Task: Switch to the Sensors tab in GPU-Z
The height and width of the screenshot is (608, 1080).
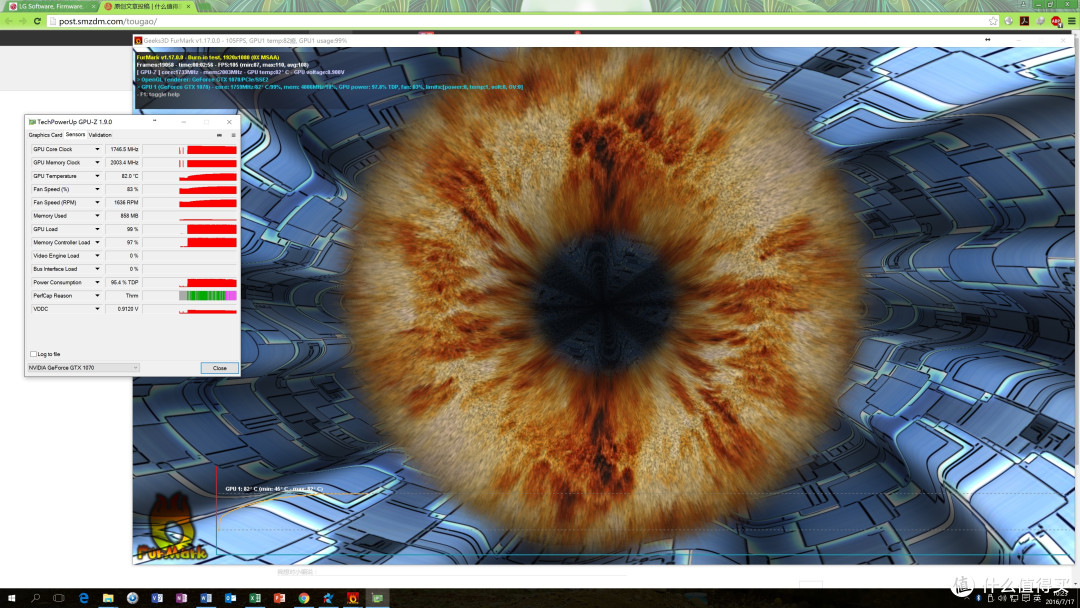Action: pos(75,135)
